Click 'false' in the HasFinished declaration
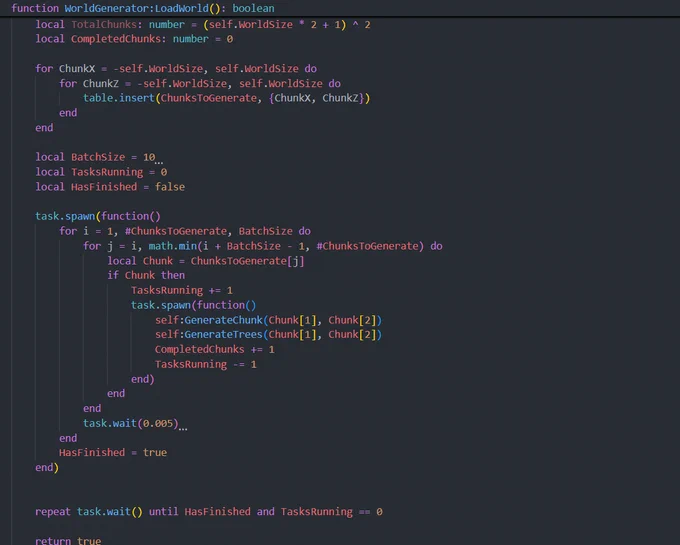The width and height of the screenshot is (680, 545). [170, 187]
